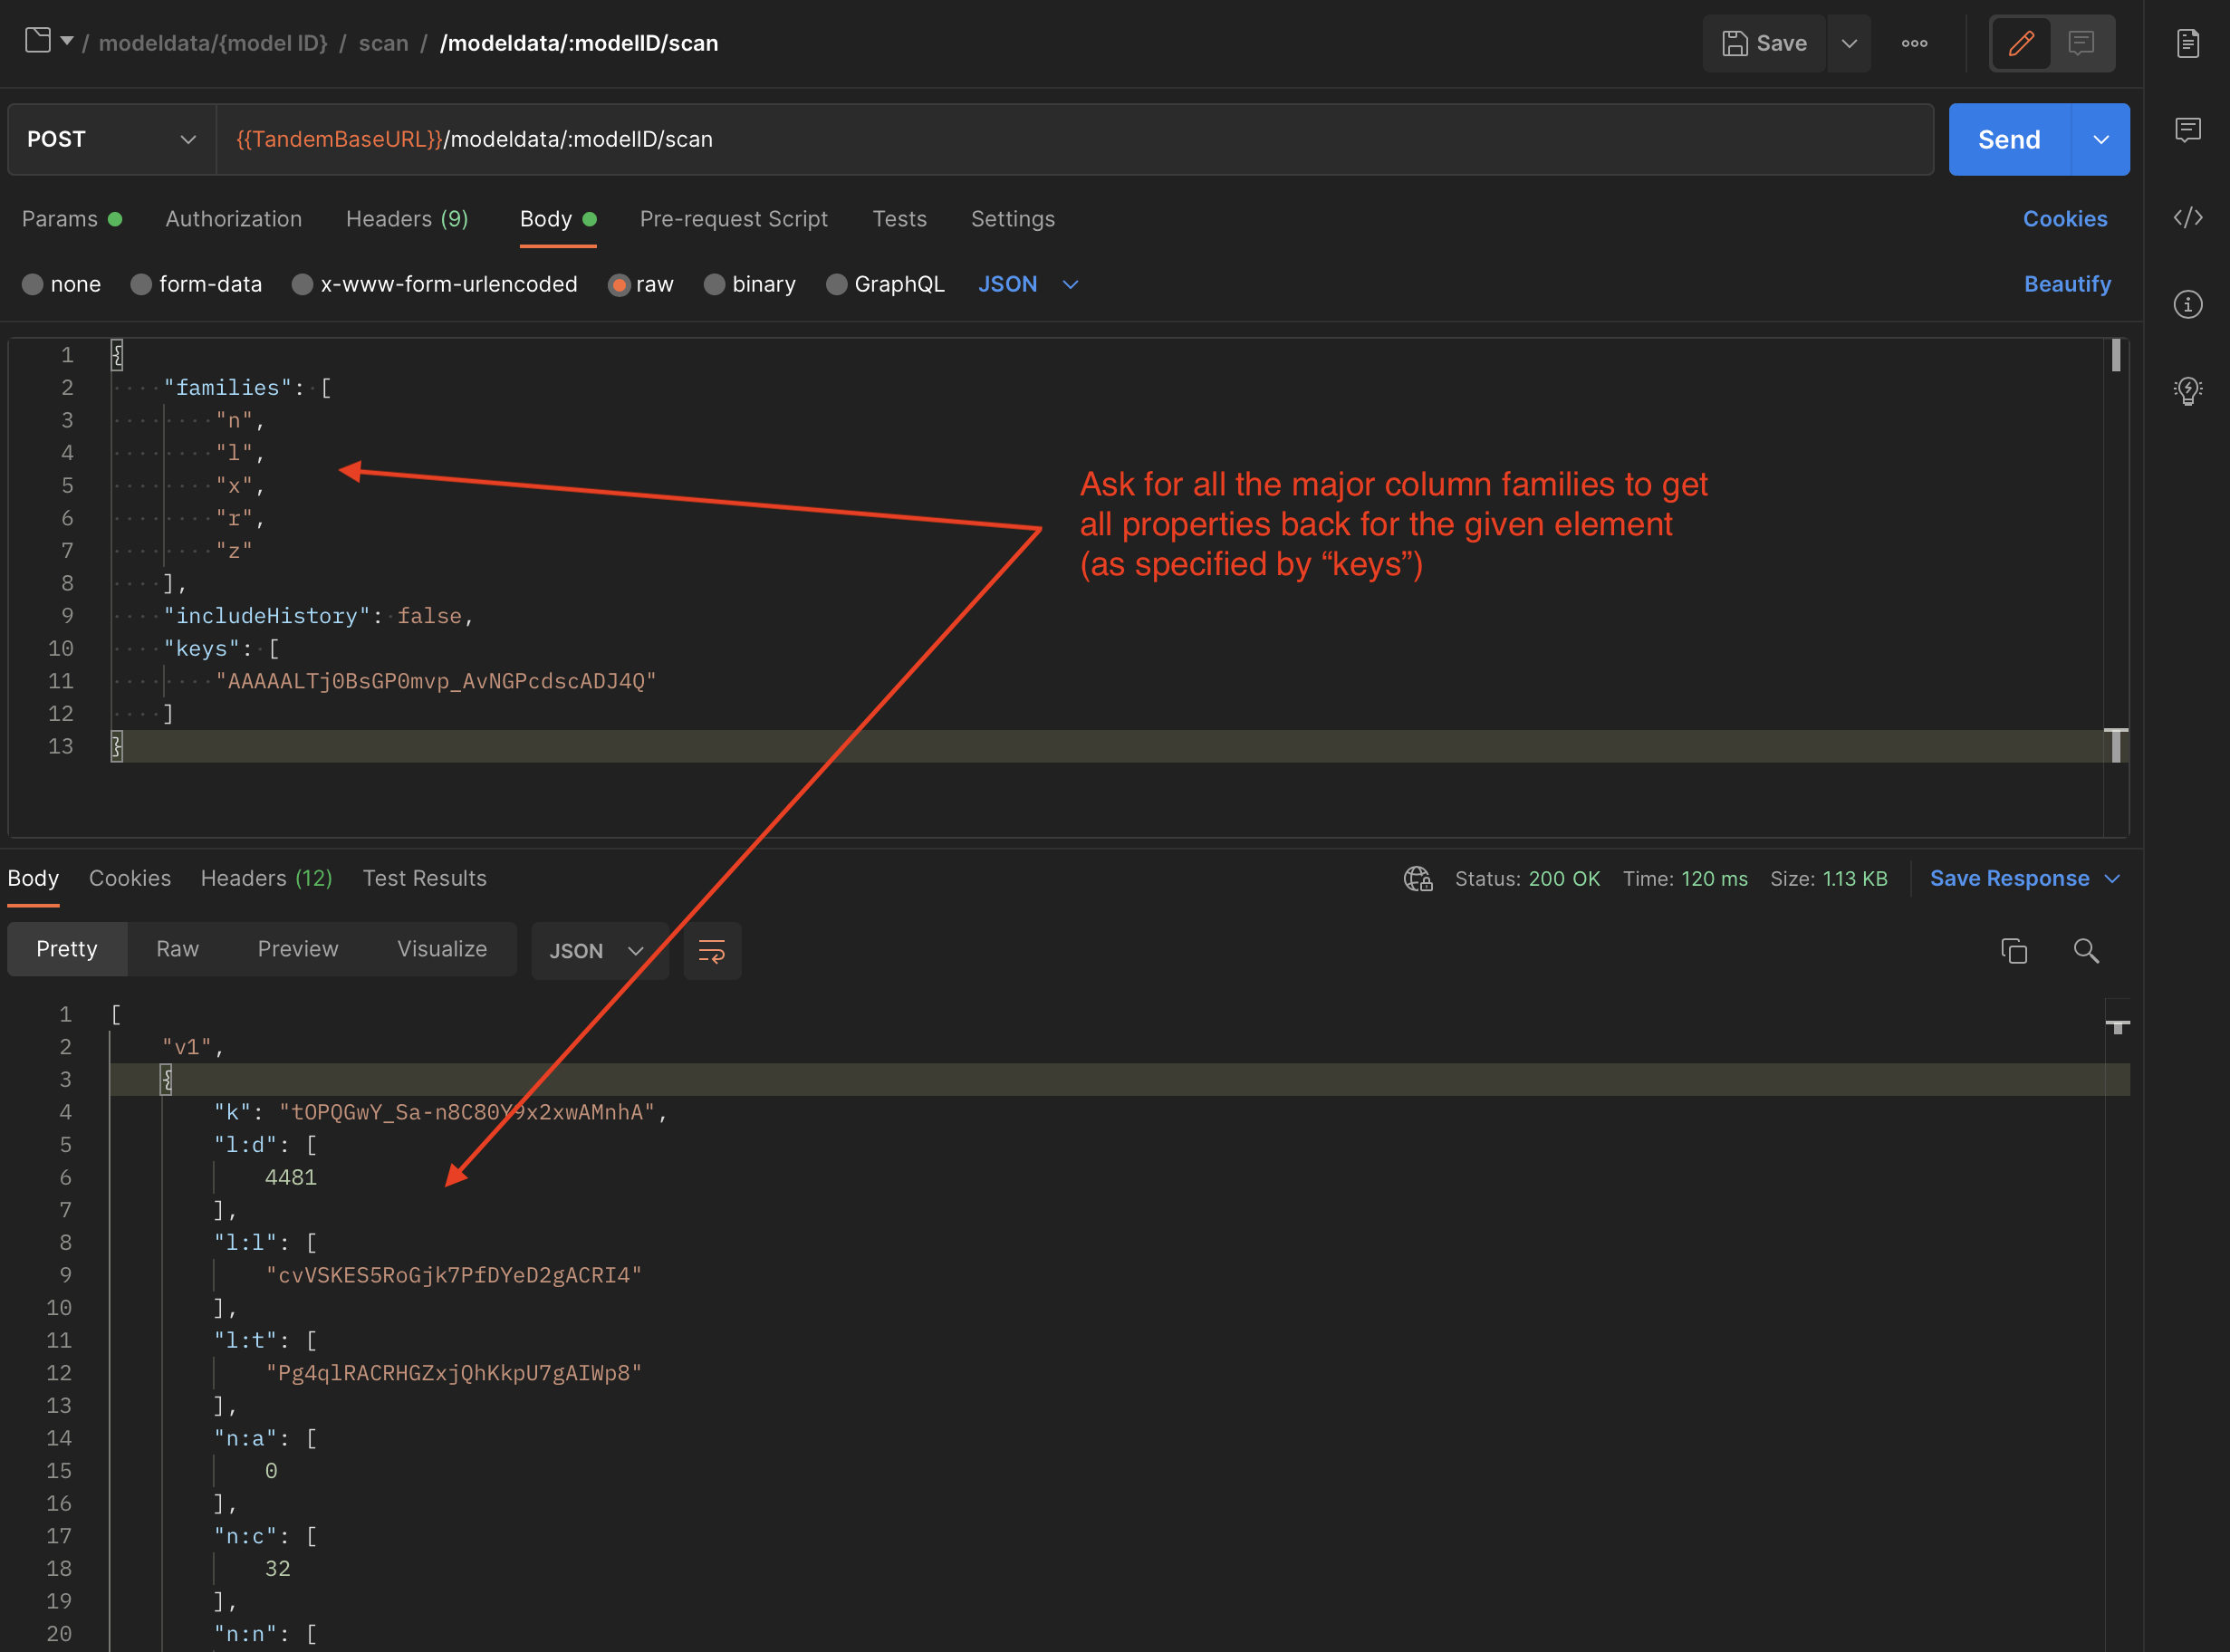Open the Authorization tab
The image size is (2230, 1652).
coord(234,219)
